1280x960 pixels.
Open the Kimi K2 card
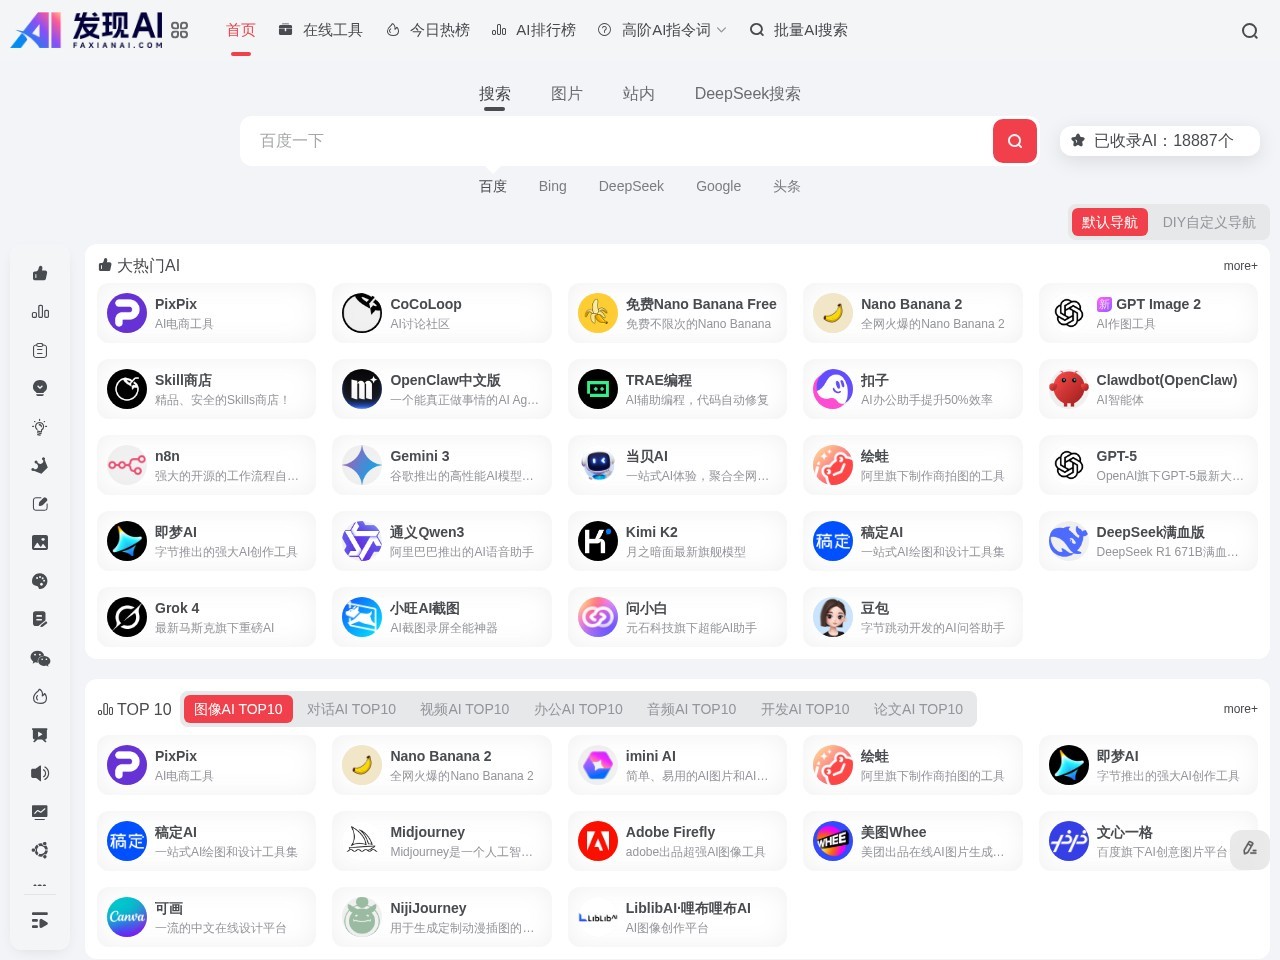pyautogui.click(x=678, y=541)
